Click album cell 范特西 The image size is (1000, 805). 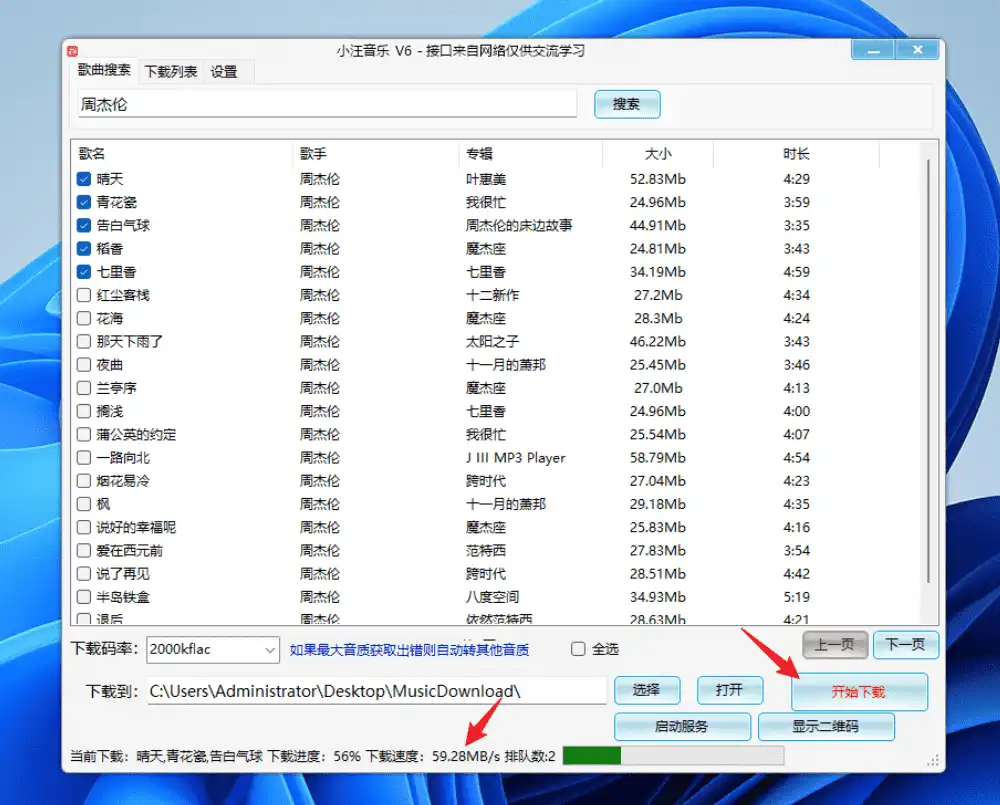tap(485, 550)
